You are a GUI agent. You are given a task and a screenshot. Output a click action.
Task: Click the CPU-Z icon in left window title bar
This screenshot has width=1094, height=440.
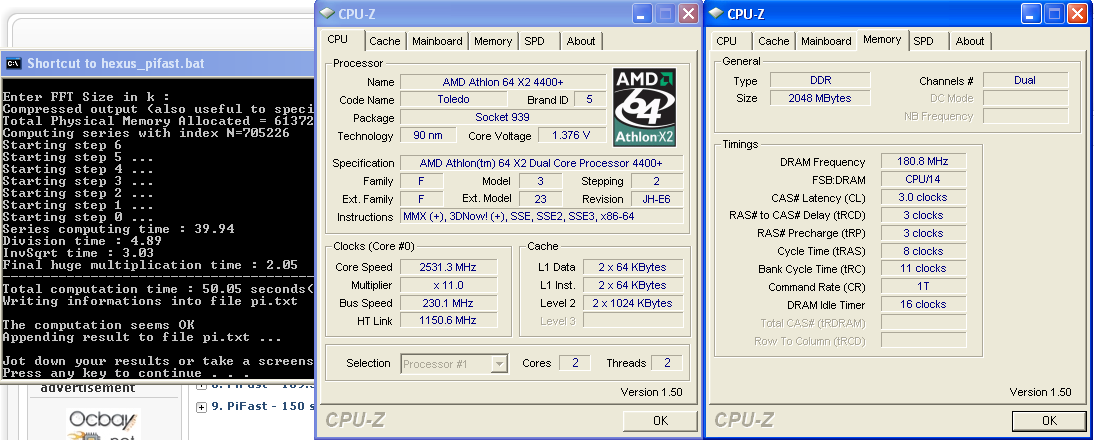click(327, 13)
